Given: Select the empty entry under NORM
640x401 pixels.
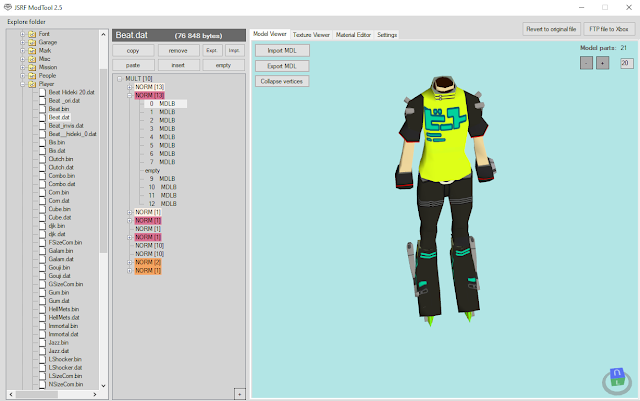Looking at the screenshot, I should [152, 171].
